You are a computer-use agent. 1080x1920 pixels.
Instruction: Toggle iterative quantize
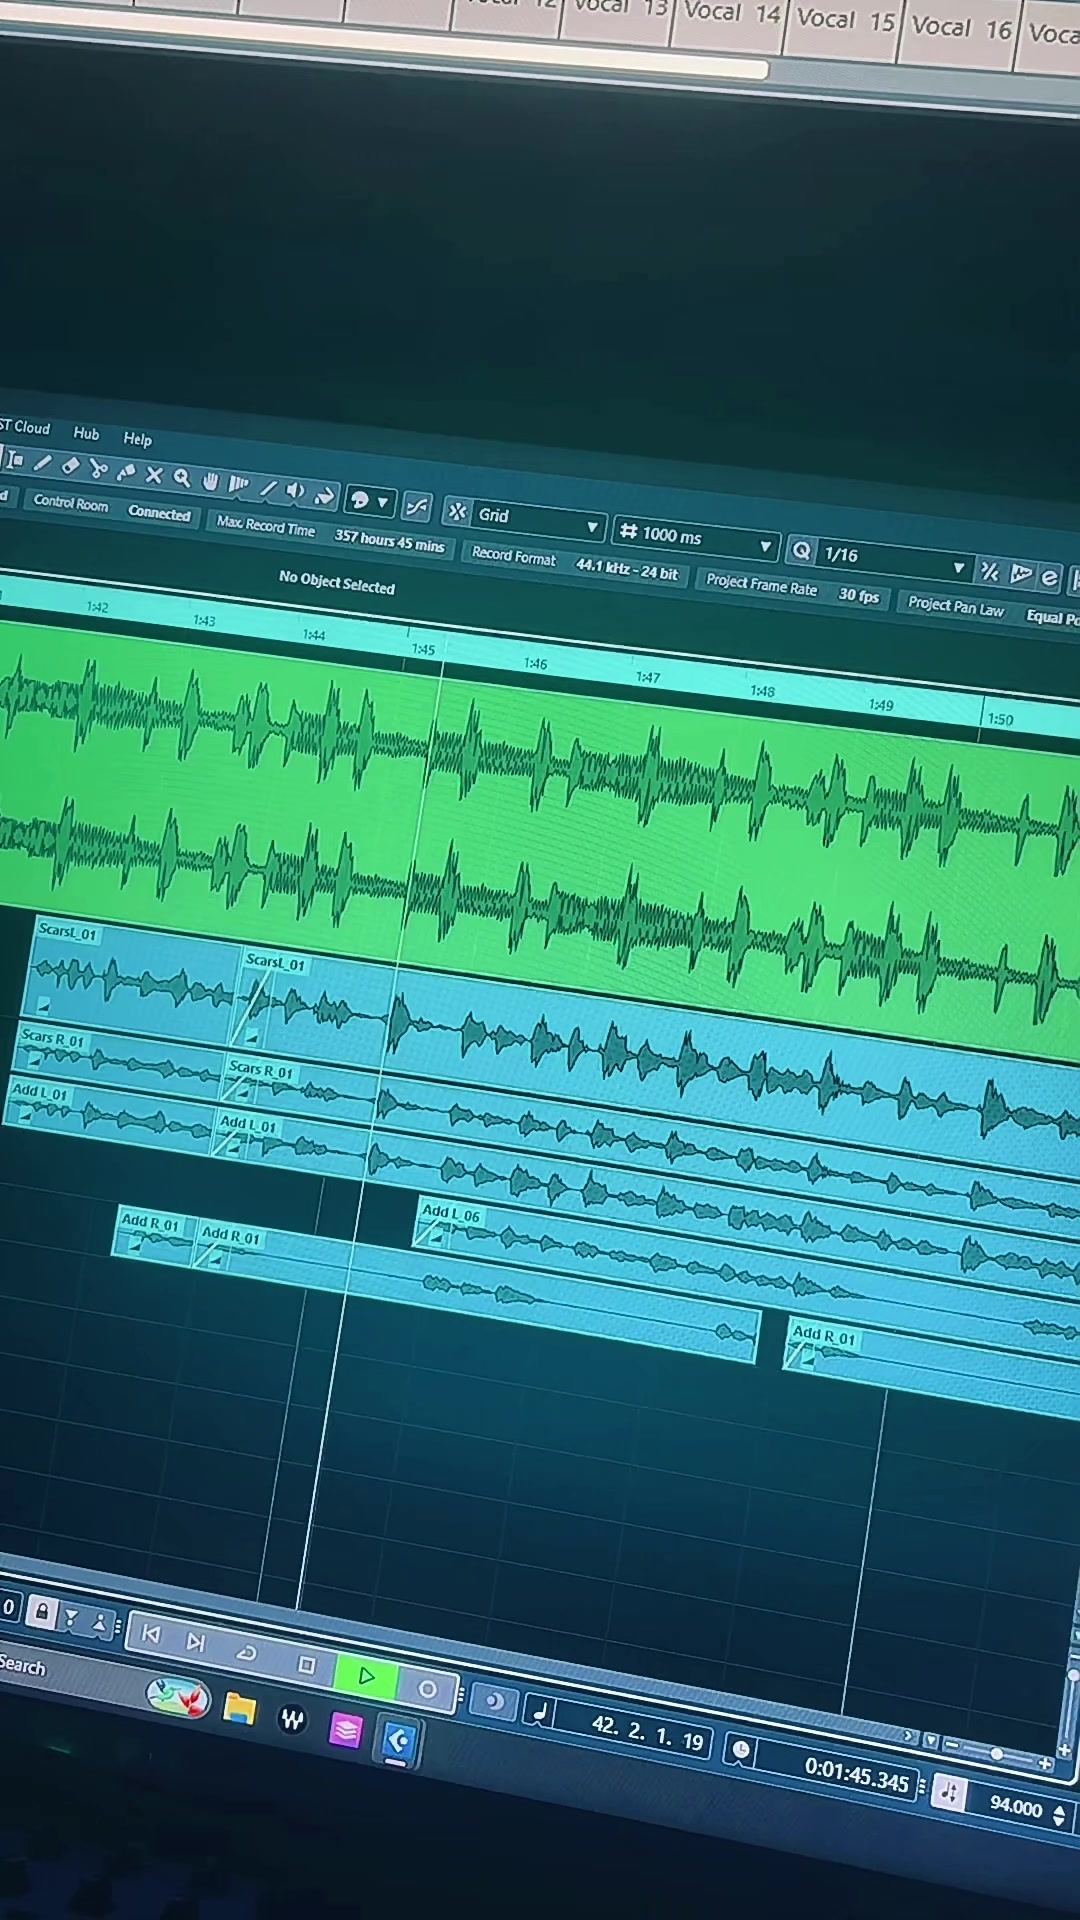pos(990,571)
